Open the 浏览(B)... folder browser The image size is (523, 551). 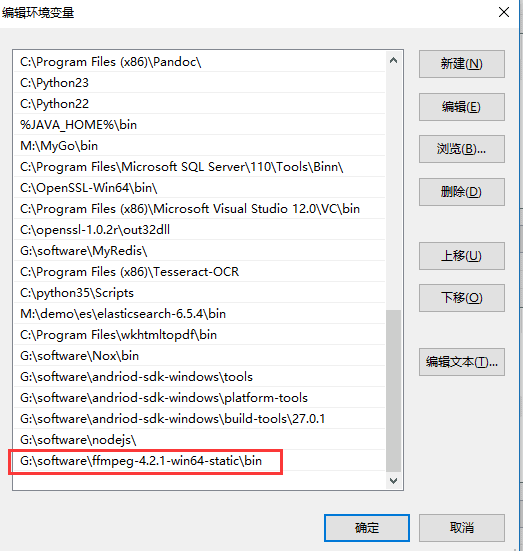click(x=461, y=149)
